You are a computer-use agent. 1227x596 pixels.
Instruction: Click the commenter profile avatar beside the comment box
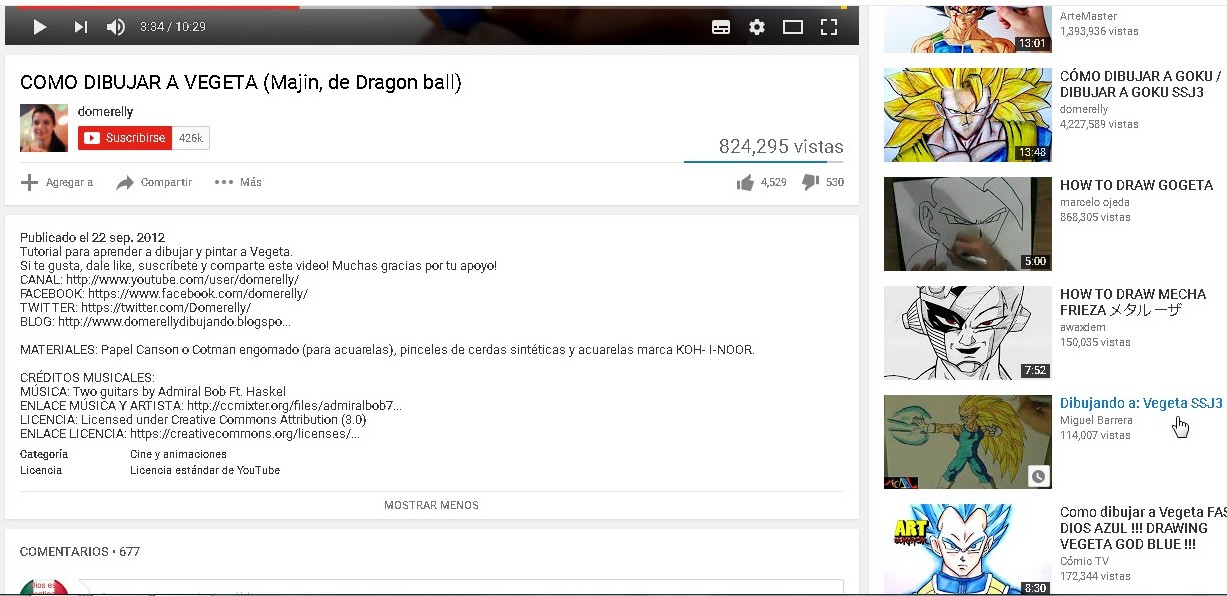[x=44, y=587]
